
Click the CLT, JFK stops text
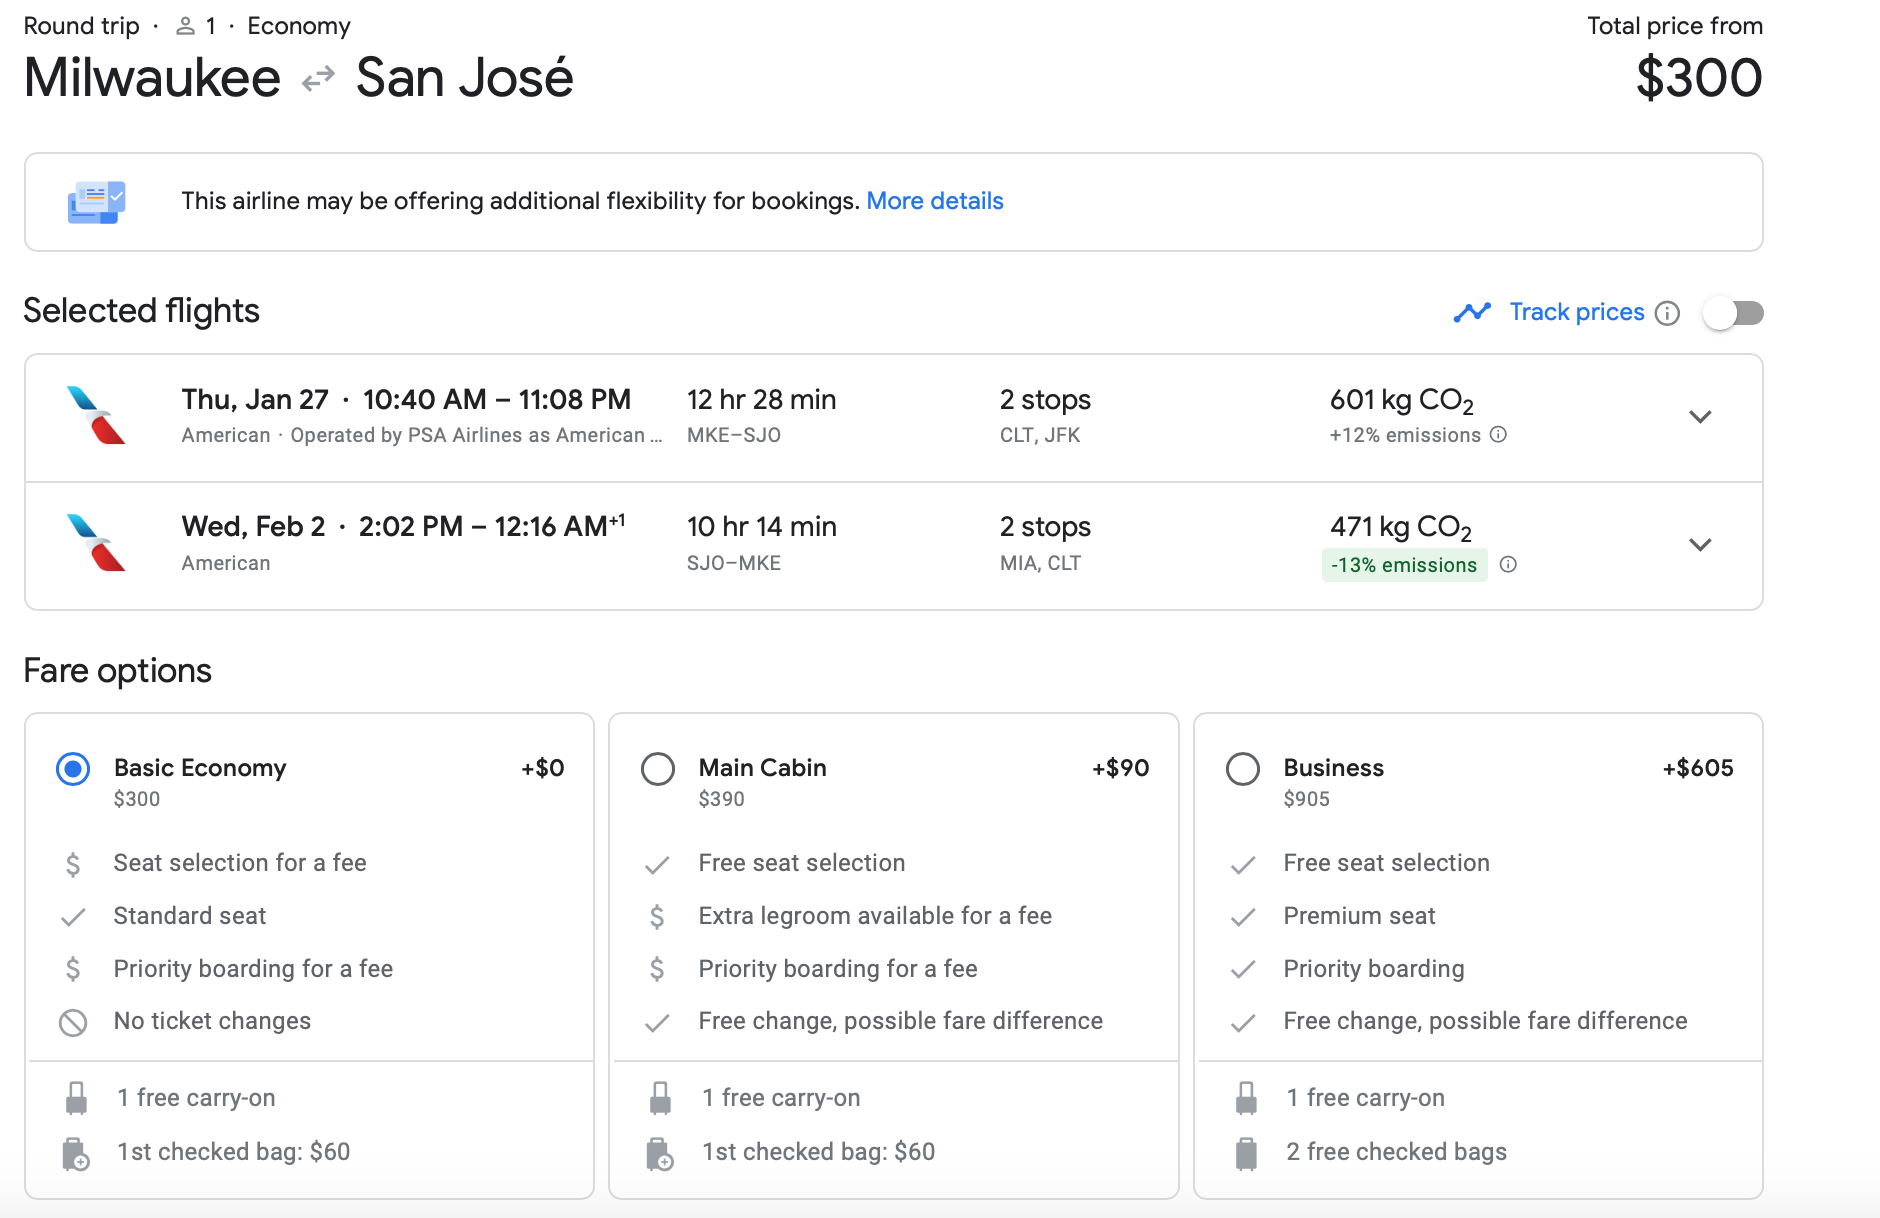click(1040, 435)
